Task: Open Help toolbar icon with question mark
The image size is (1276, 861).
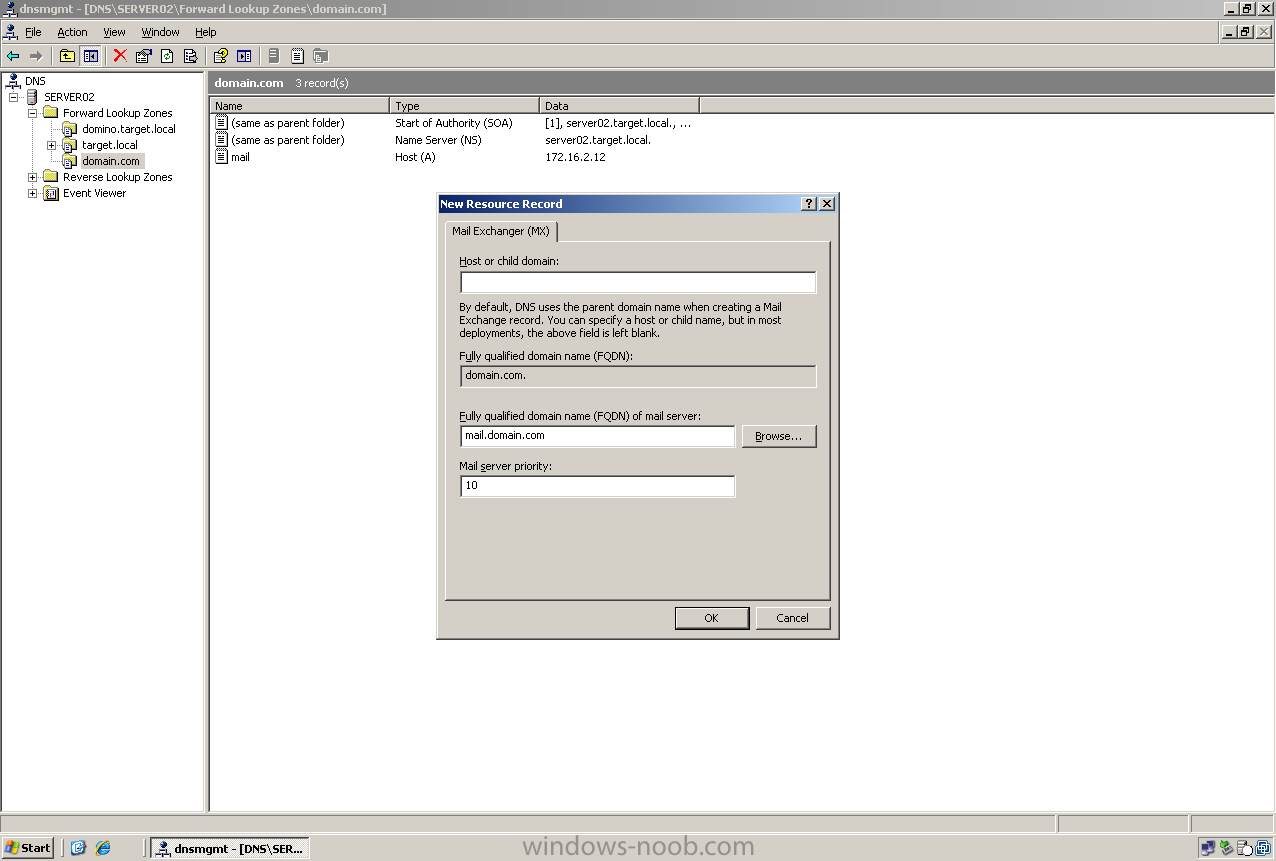Action: pos(221,56)
